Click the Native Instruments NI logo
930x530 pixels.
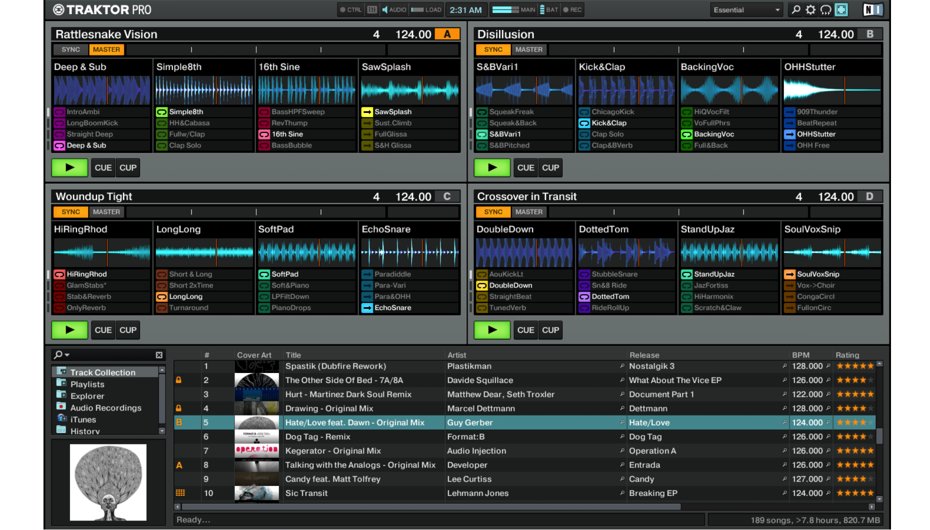[872, 10]
